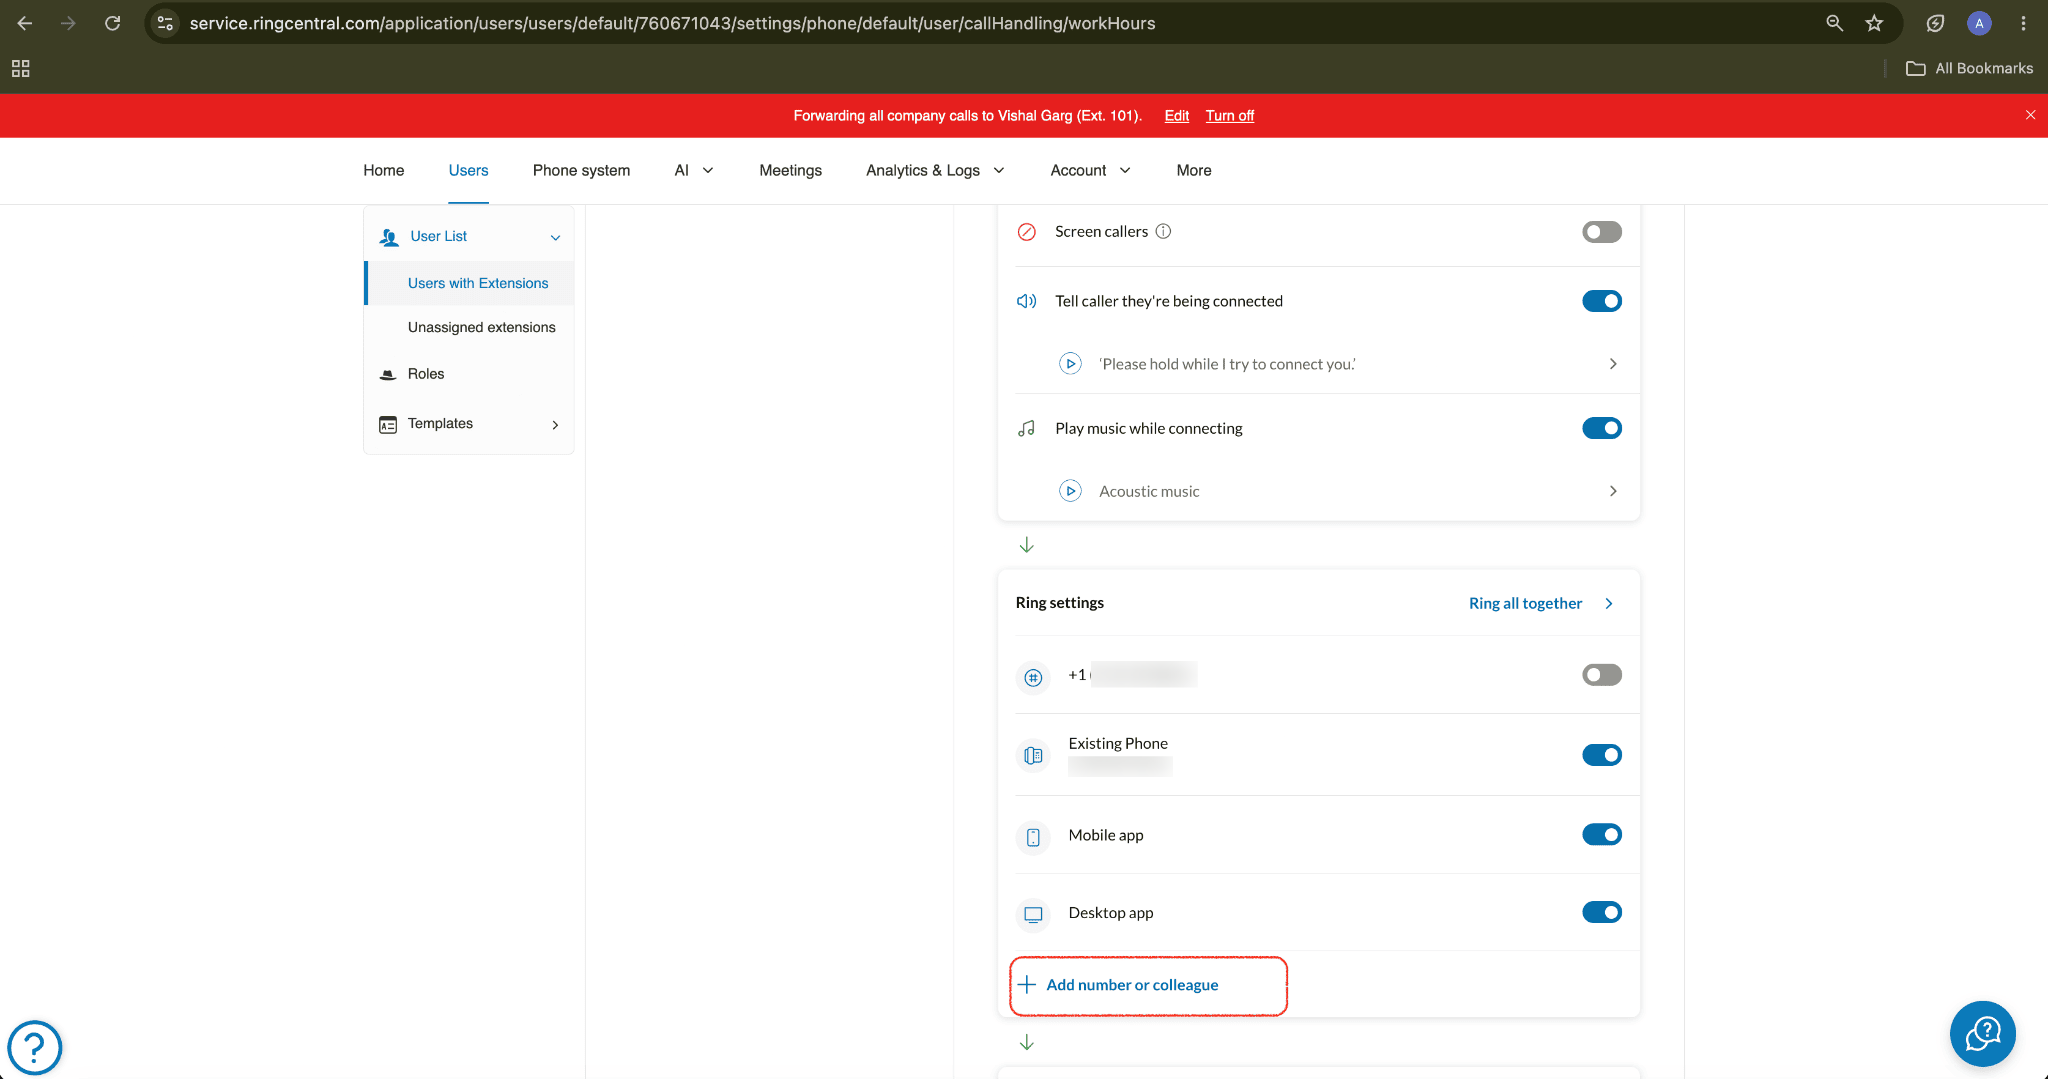Select Users with Extensions in sidebar
Image resolution: width=2048 pixels, height=1079 pixels.
478,283
